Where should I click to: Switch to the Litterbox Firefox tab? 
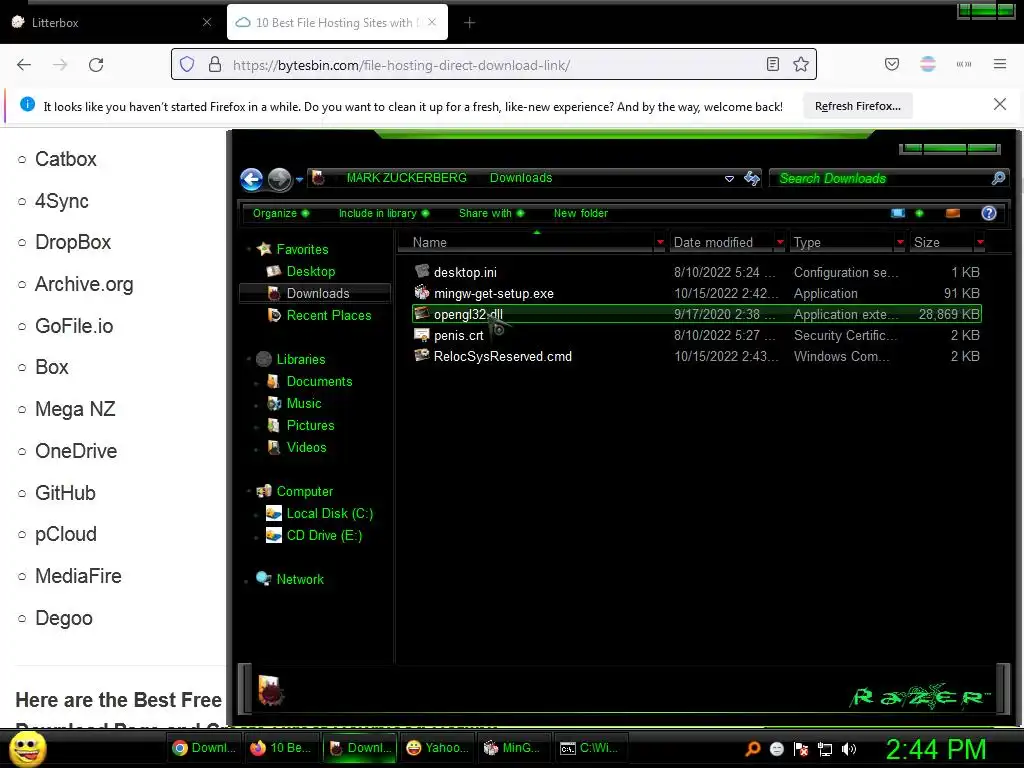pos(112,22)
